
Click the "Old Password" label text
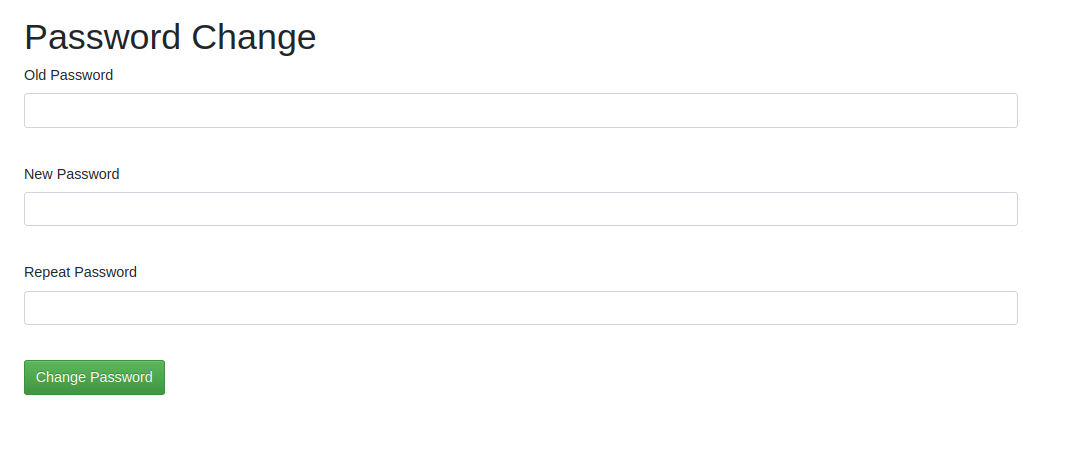[69, 75]
